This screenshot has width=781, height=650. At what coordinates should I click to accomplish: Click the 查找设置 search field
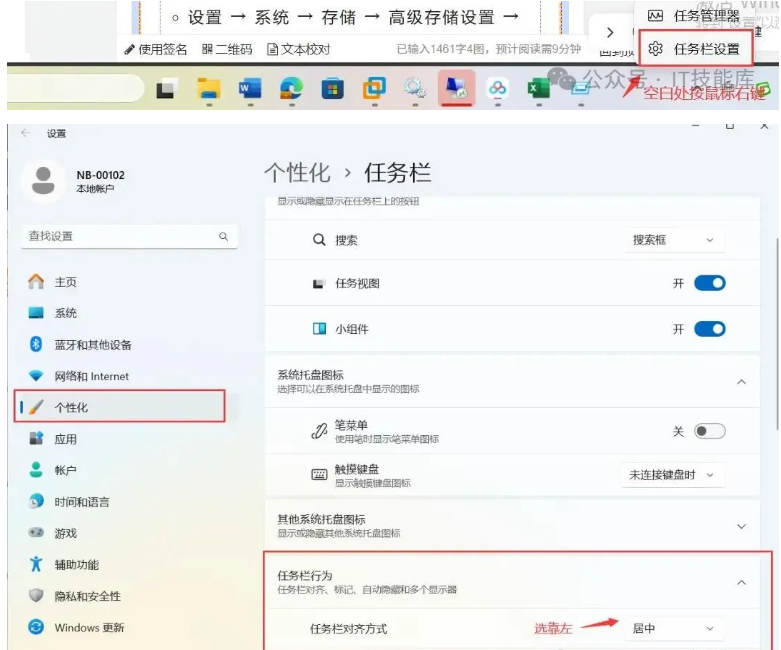tap(130, 236)
